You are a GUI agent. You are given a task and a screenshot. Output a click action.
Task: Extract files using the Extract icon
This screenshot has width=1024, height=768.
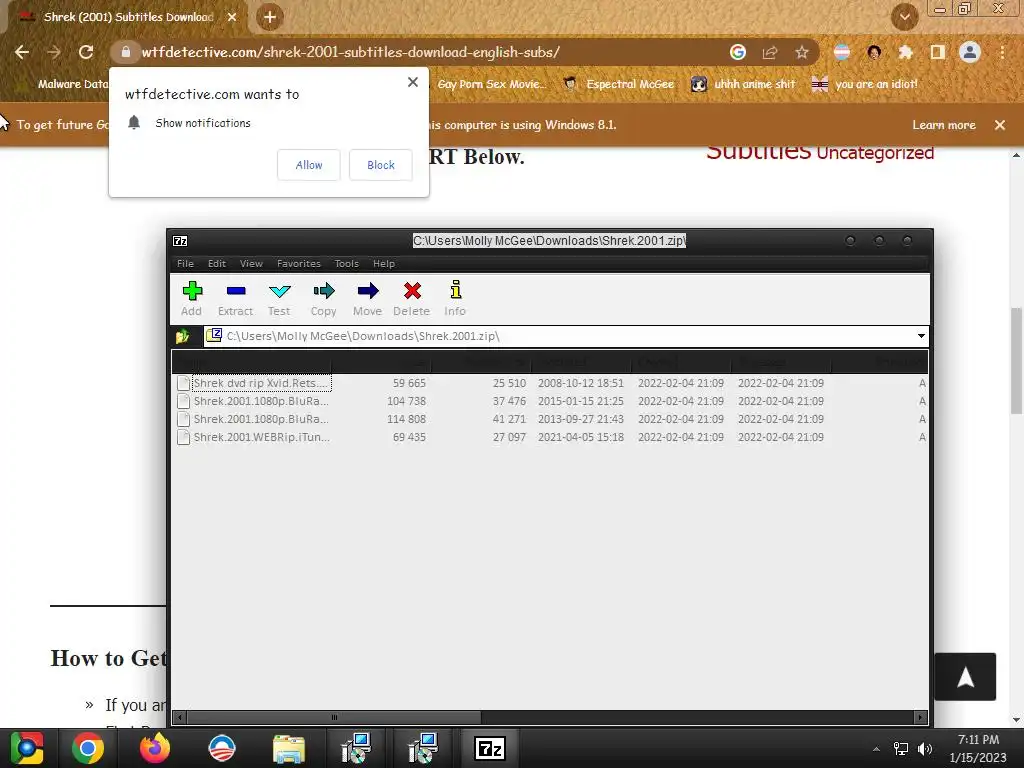[235, 298]
